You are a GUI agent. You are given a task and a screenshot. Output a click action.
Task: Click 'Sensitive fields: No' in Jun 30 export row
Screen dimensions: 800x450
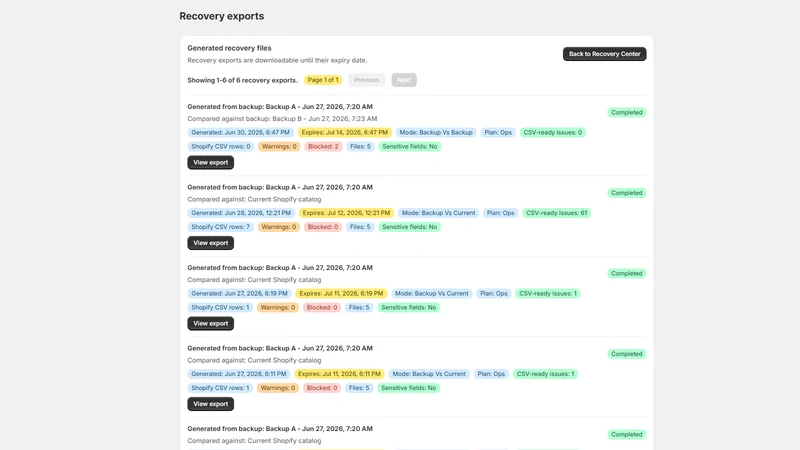point(410,146)
